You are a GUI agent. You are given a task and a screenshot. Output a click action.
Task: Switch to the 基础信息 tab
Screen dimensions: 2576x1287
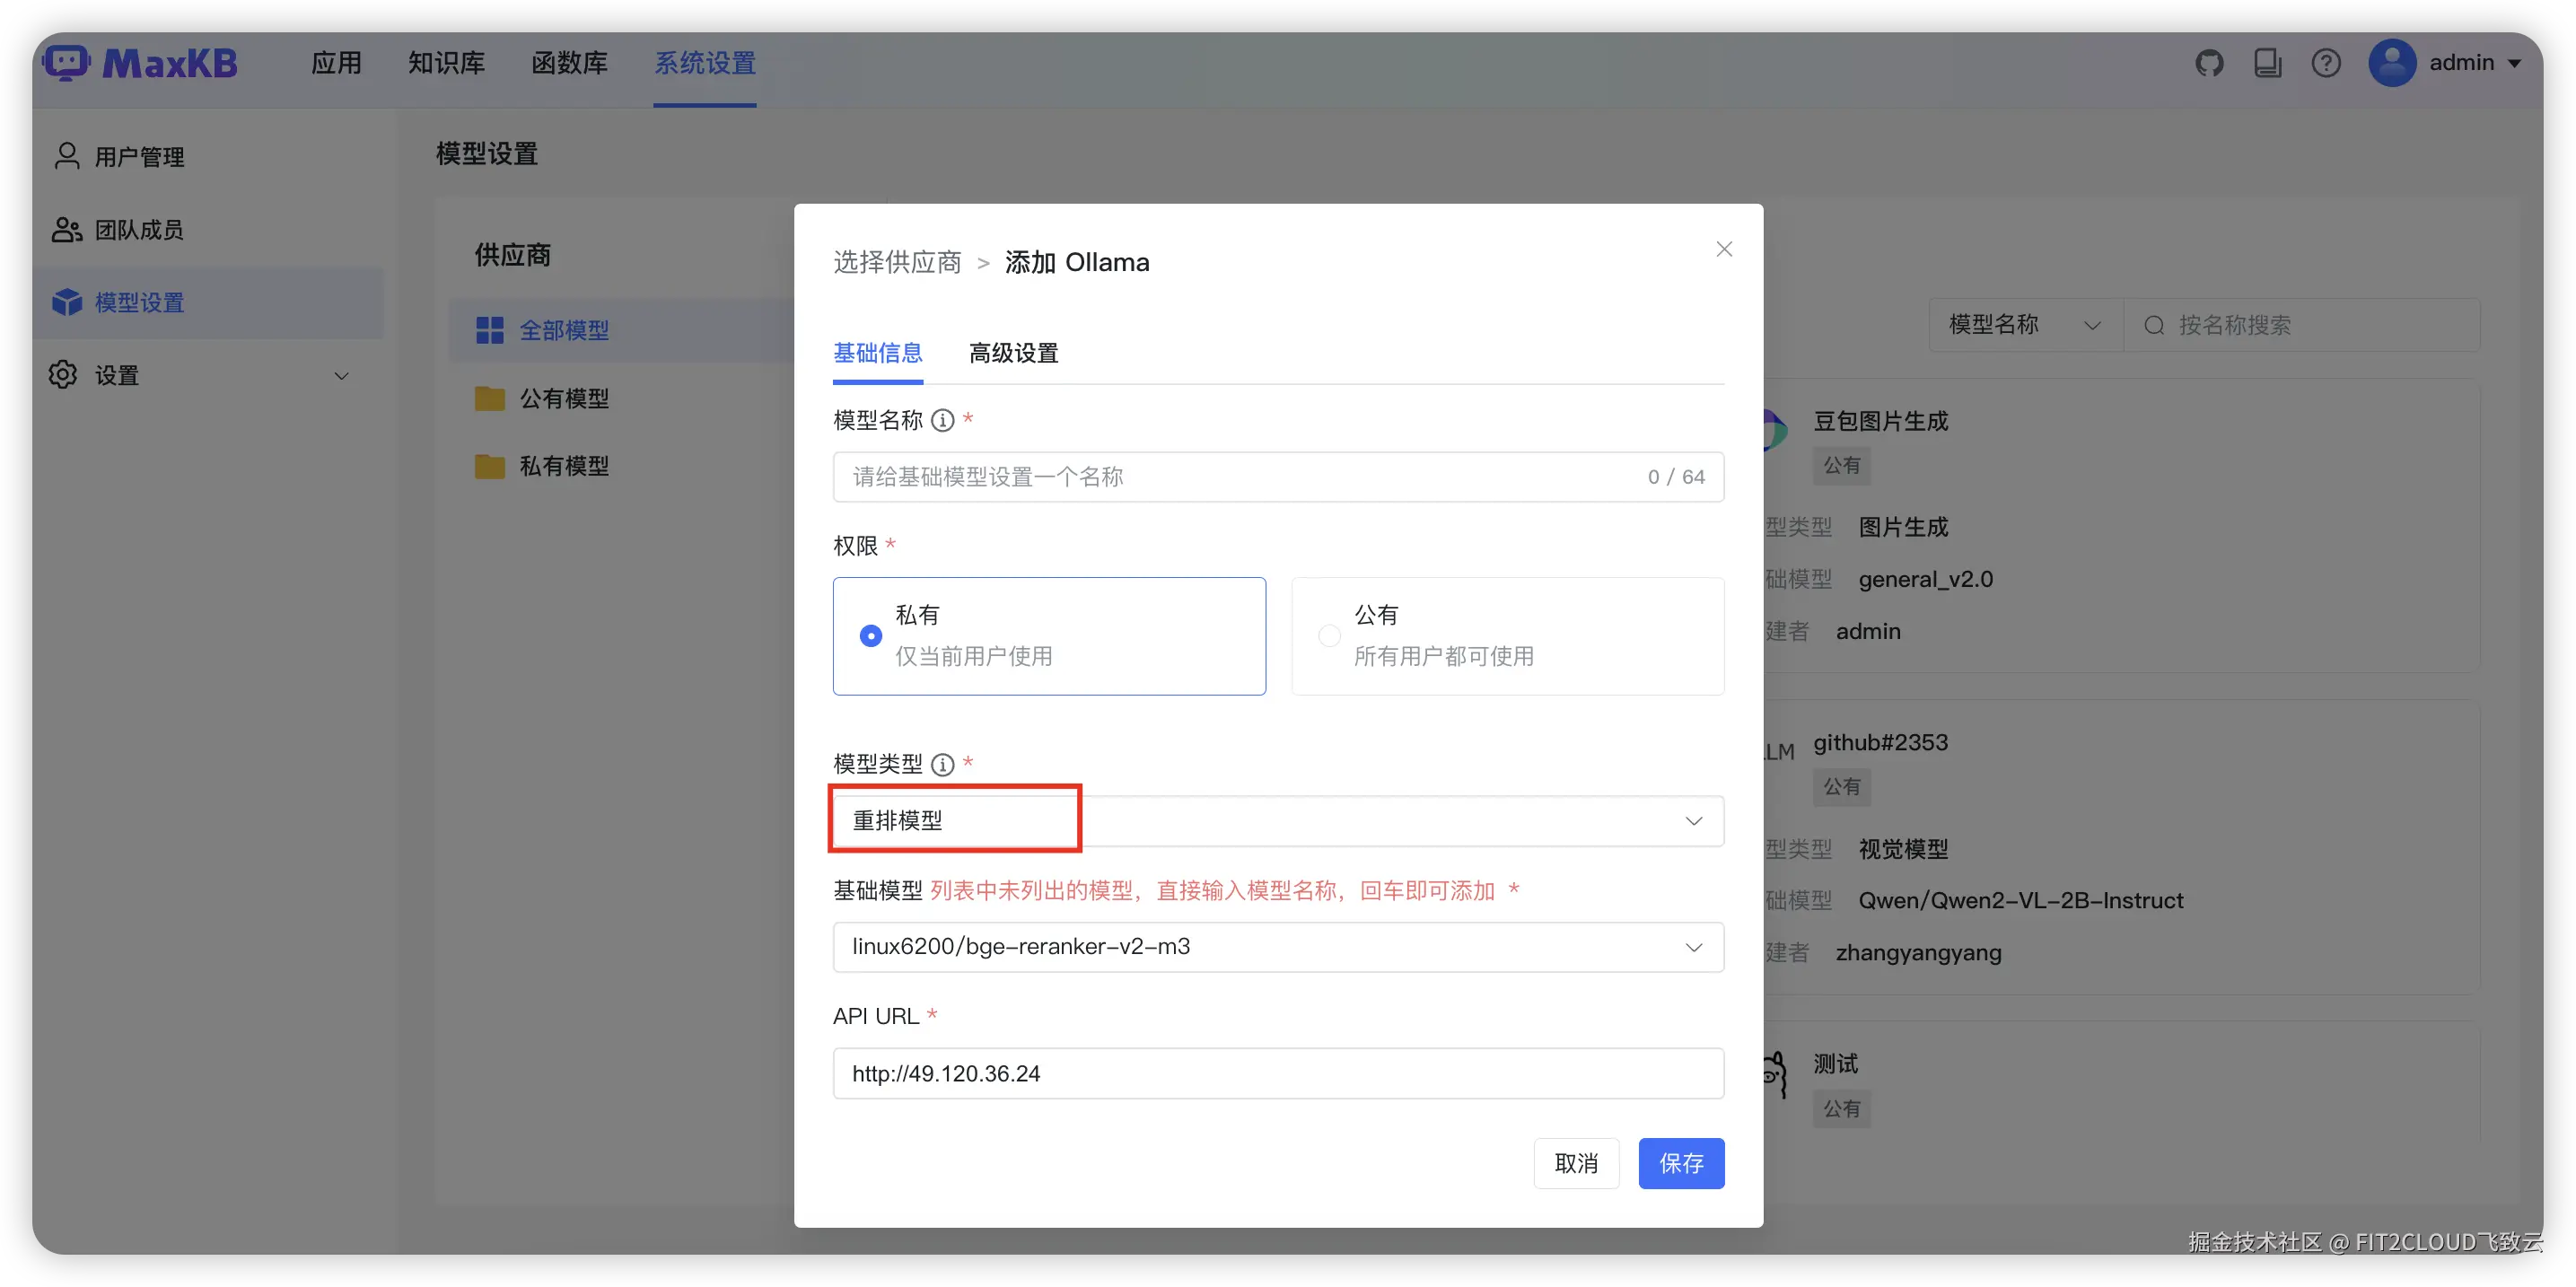coord(877,353)
